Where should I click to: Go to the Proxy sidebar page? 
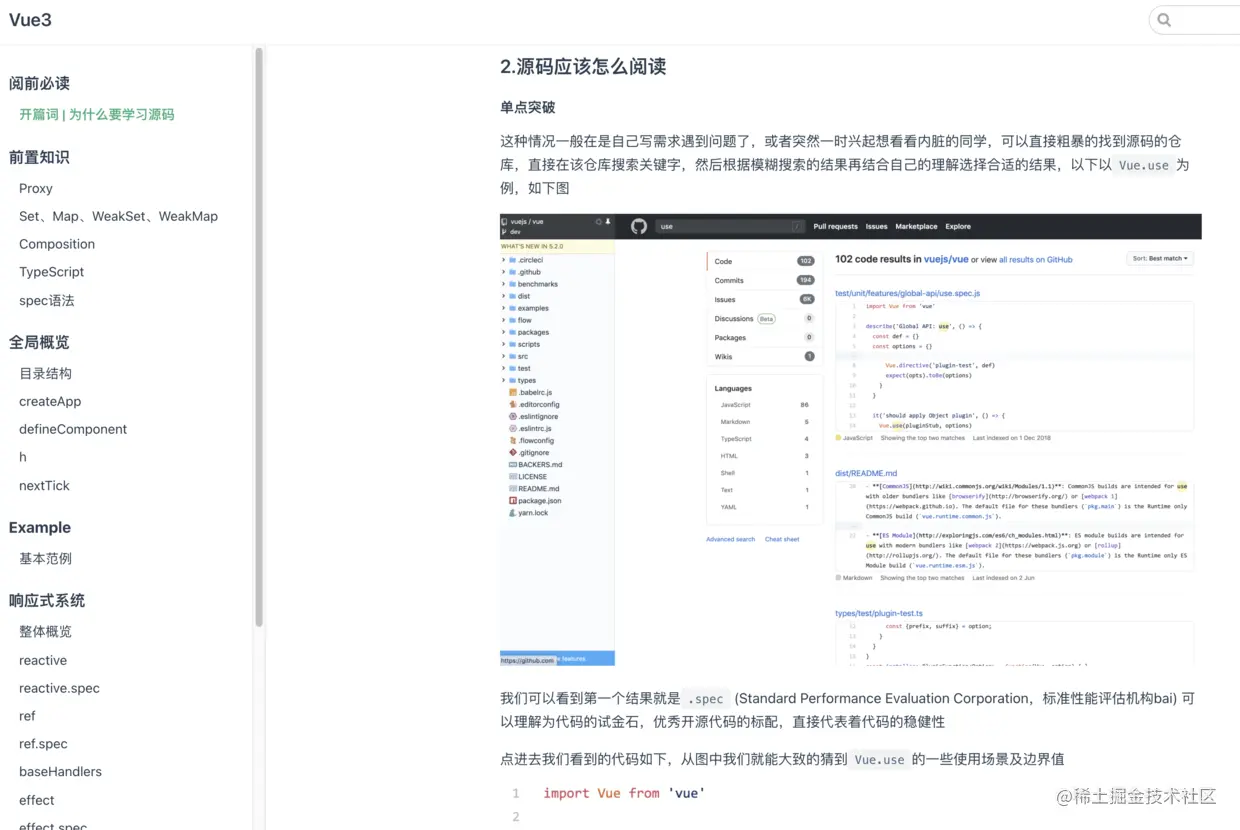[36, 188]
